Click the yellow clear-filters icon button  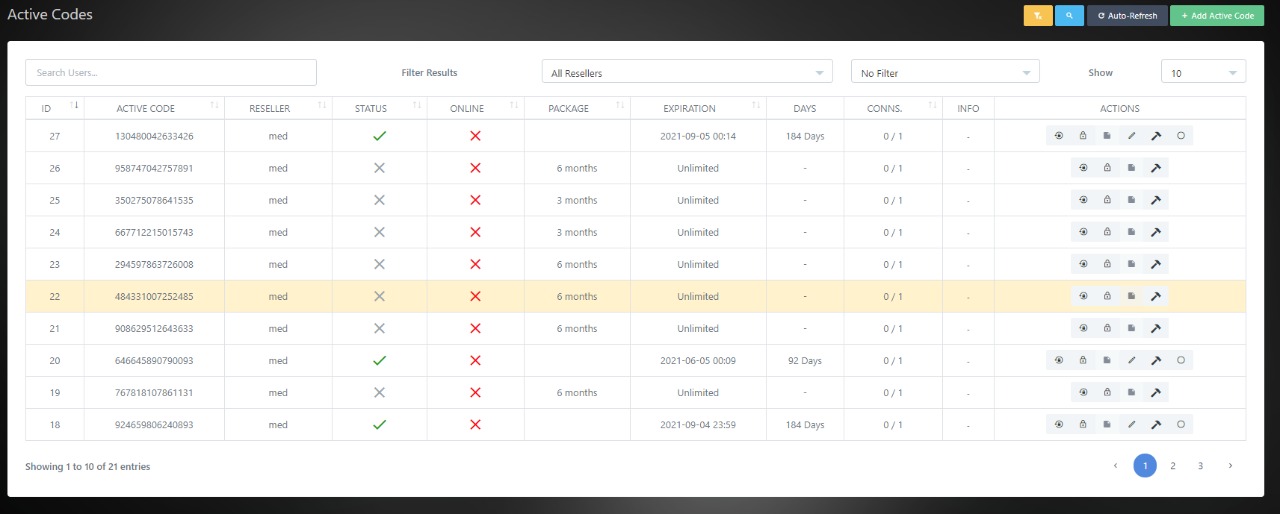(x=1038, y=16)
